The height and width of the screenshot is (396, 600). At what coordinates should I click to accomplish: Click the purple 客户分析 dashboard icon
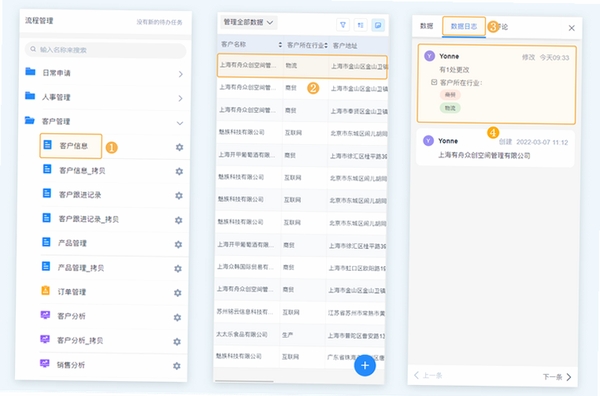pos(45,315)
